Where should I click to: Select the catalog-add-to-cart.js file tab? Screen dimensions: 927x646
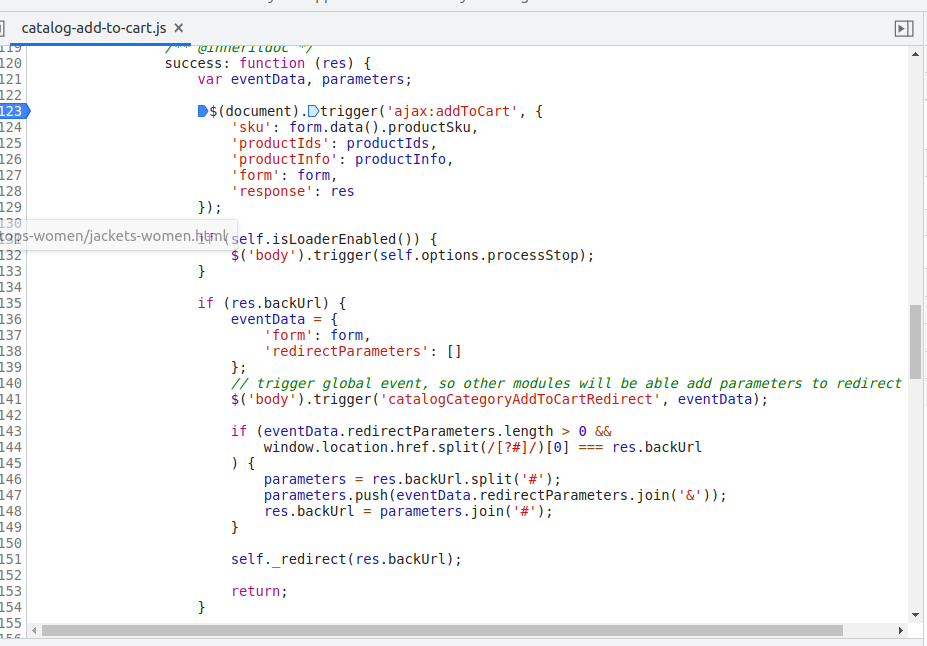(x=94, y=29)
